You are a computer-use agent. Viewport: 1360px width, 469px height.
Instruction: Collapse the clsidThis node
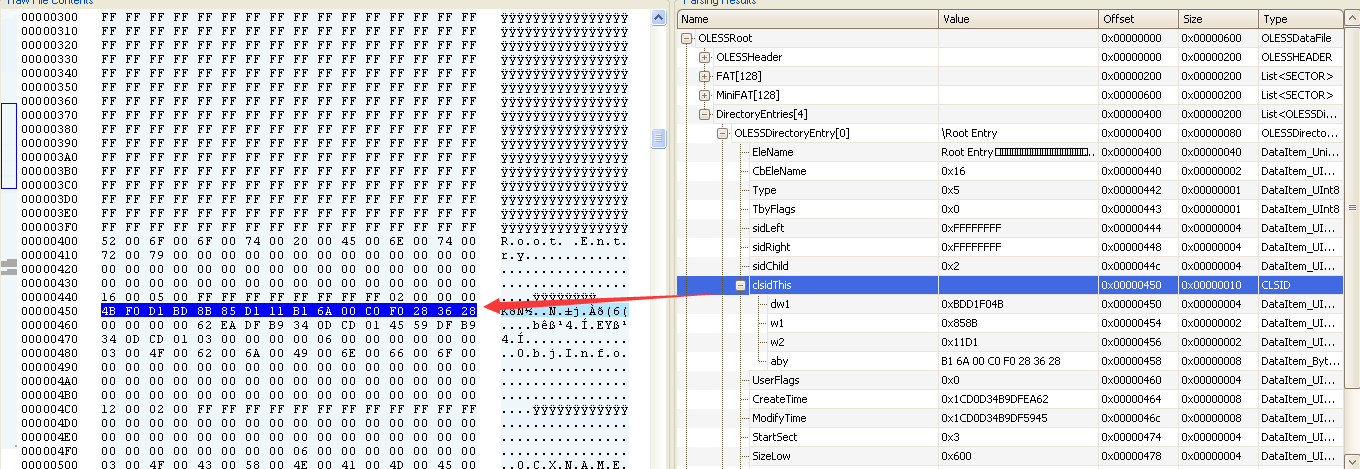coord(741,285)
